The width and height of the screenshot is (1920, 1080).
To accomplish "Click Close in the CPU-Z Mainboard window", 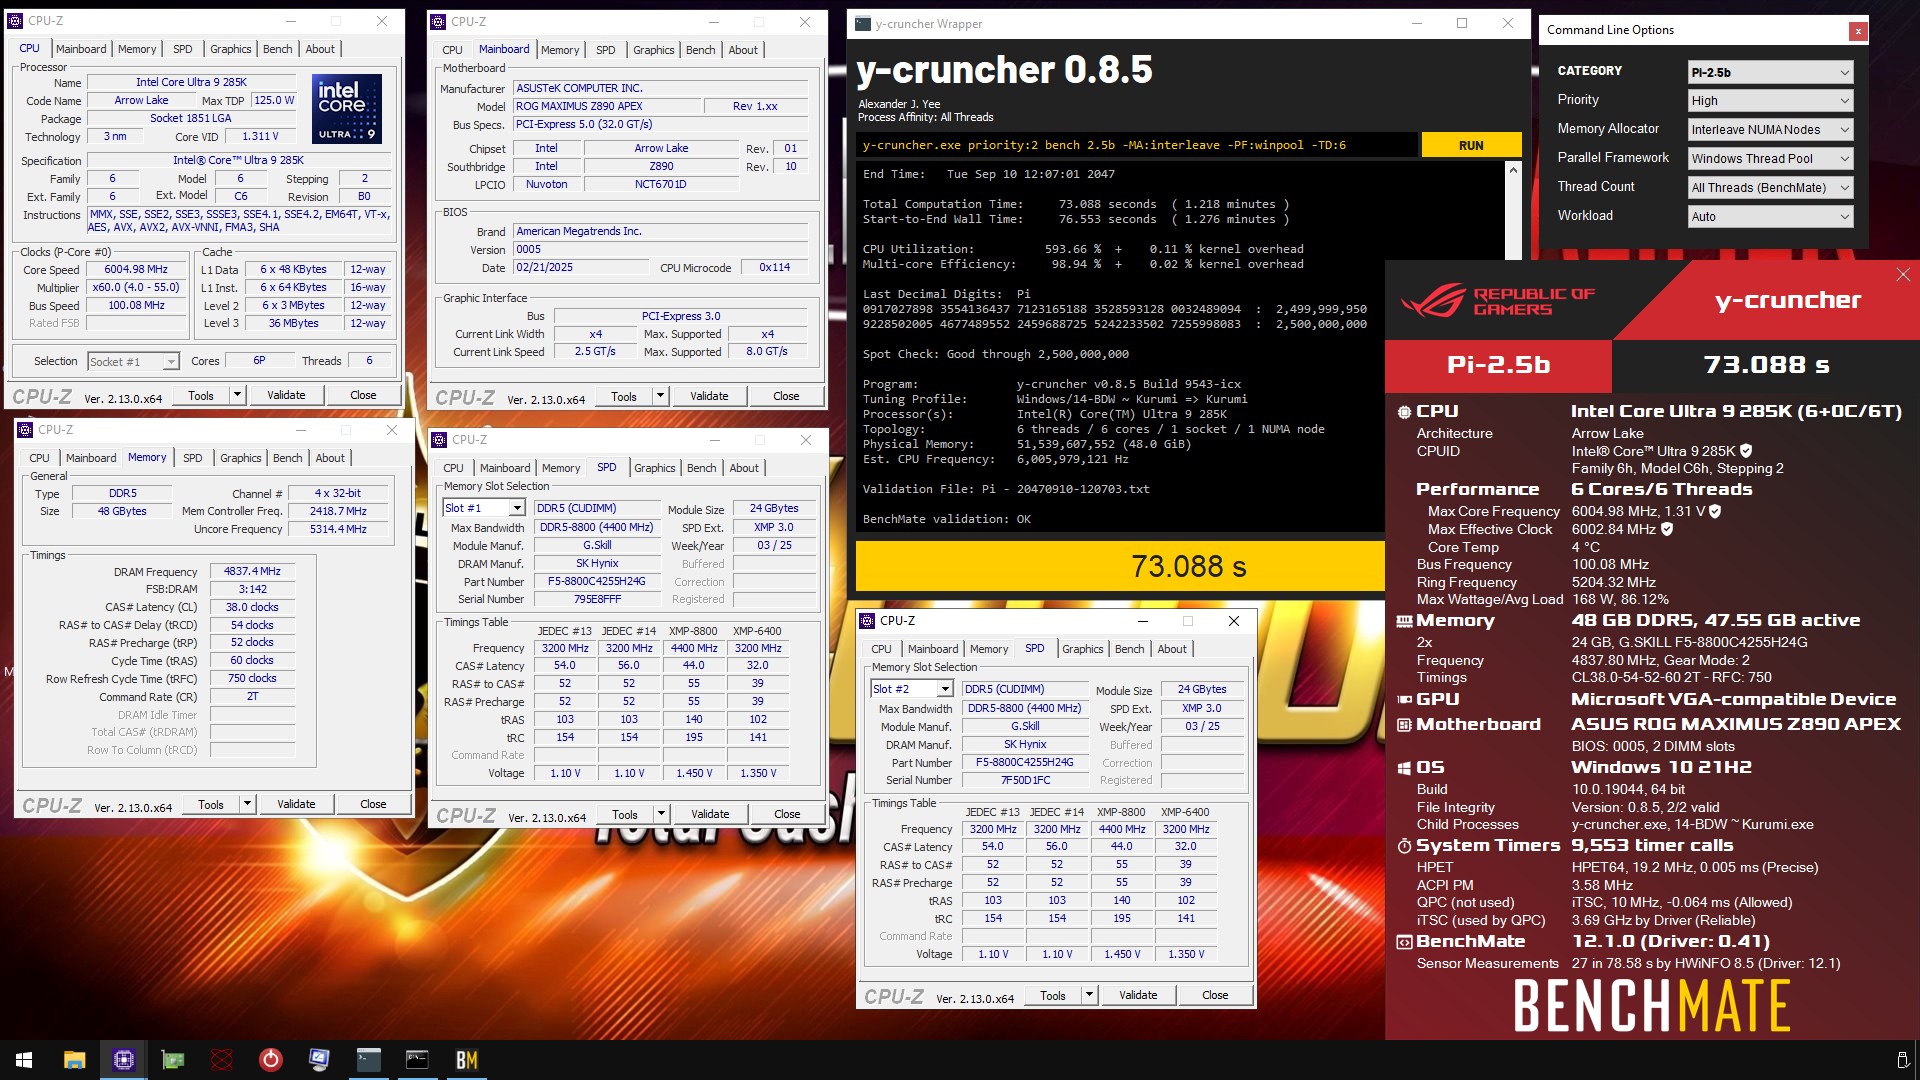I will tap(786, 396).
